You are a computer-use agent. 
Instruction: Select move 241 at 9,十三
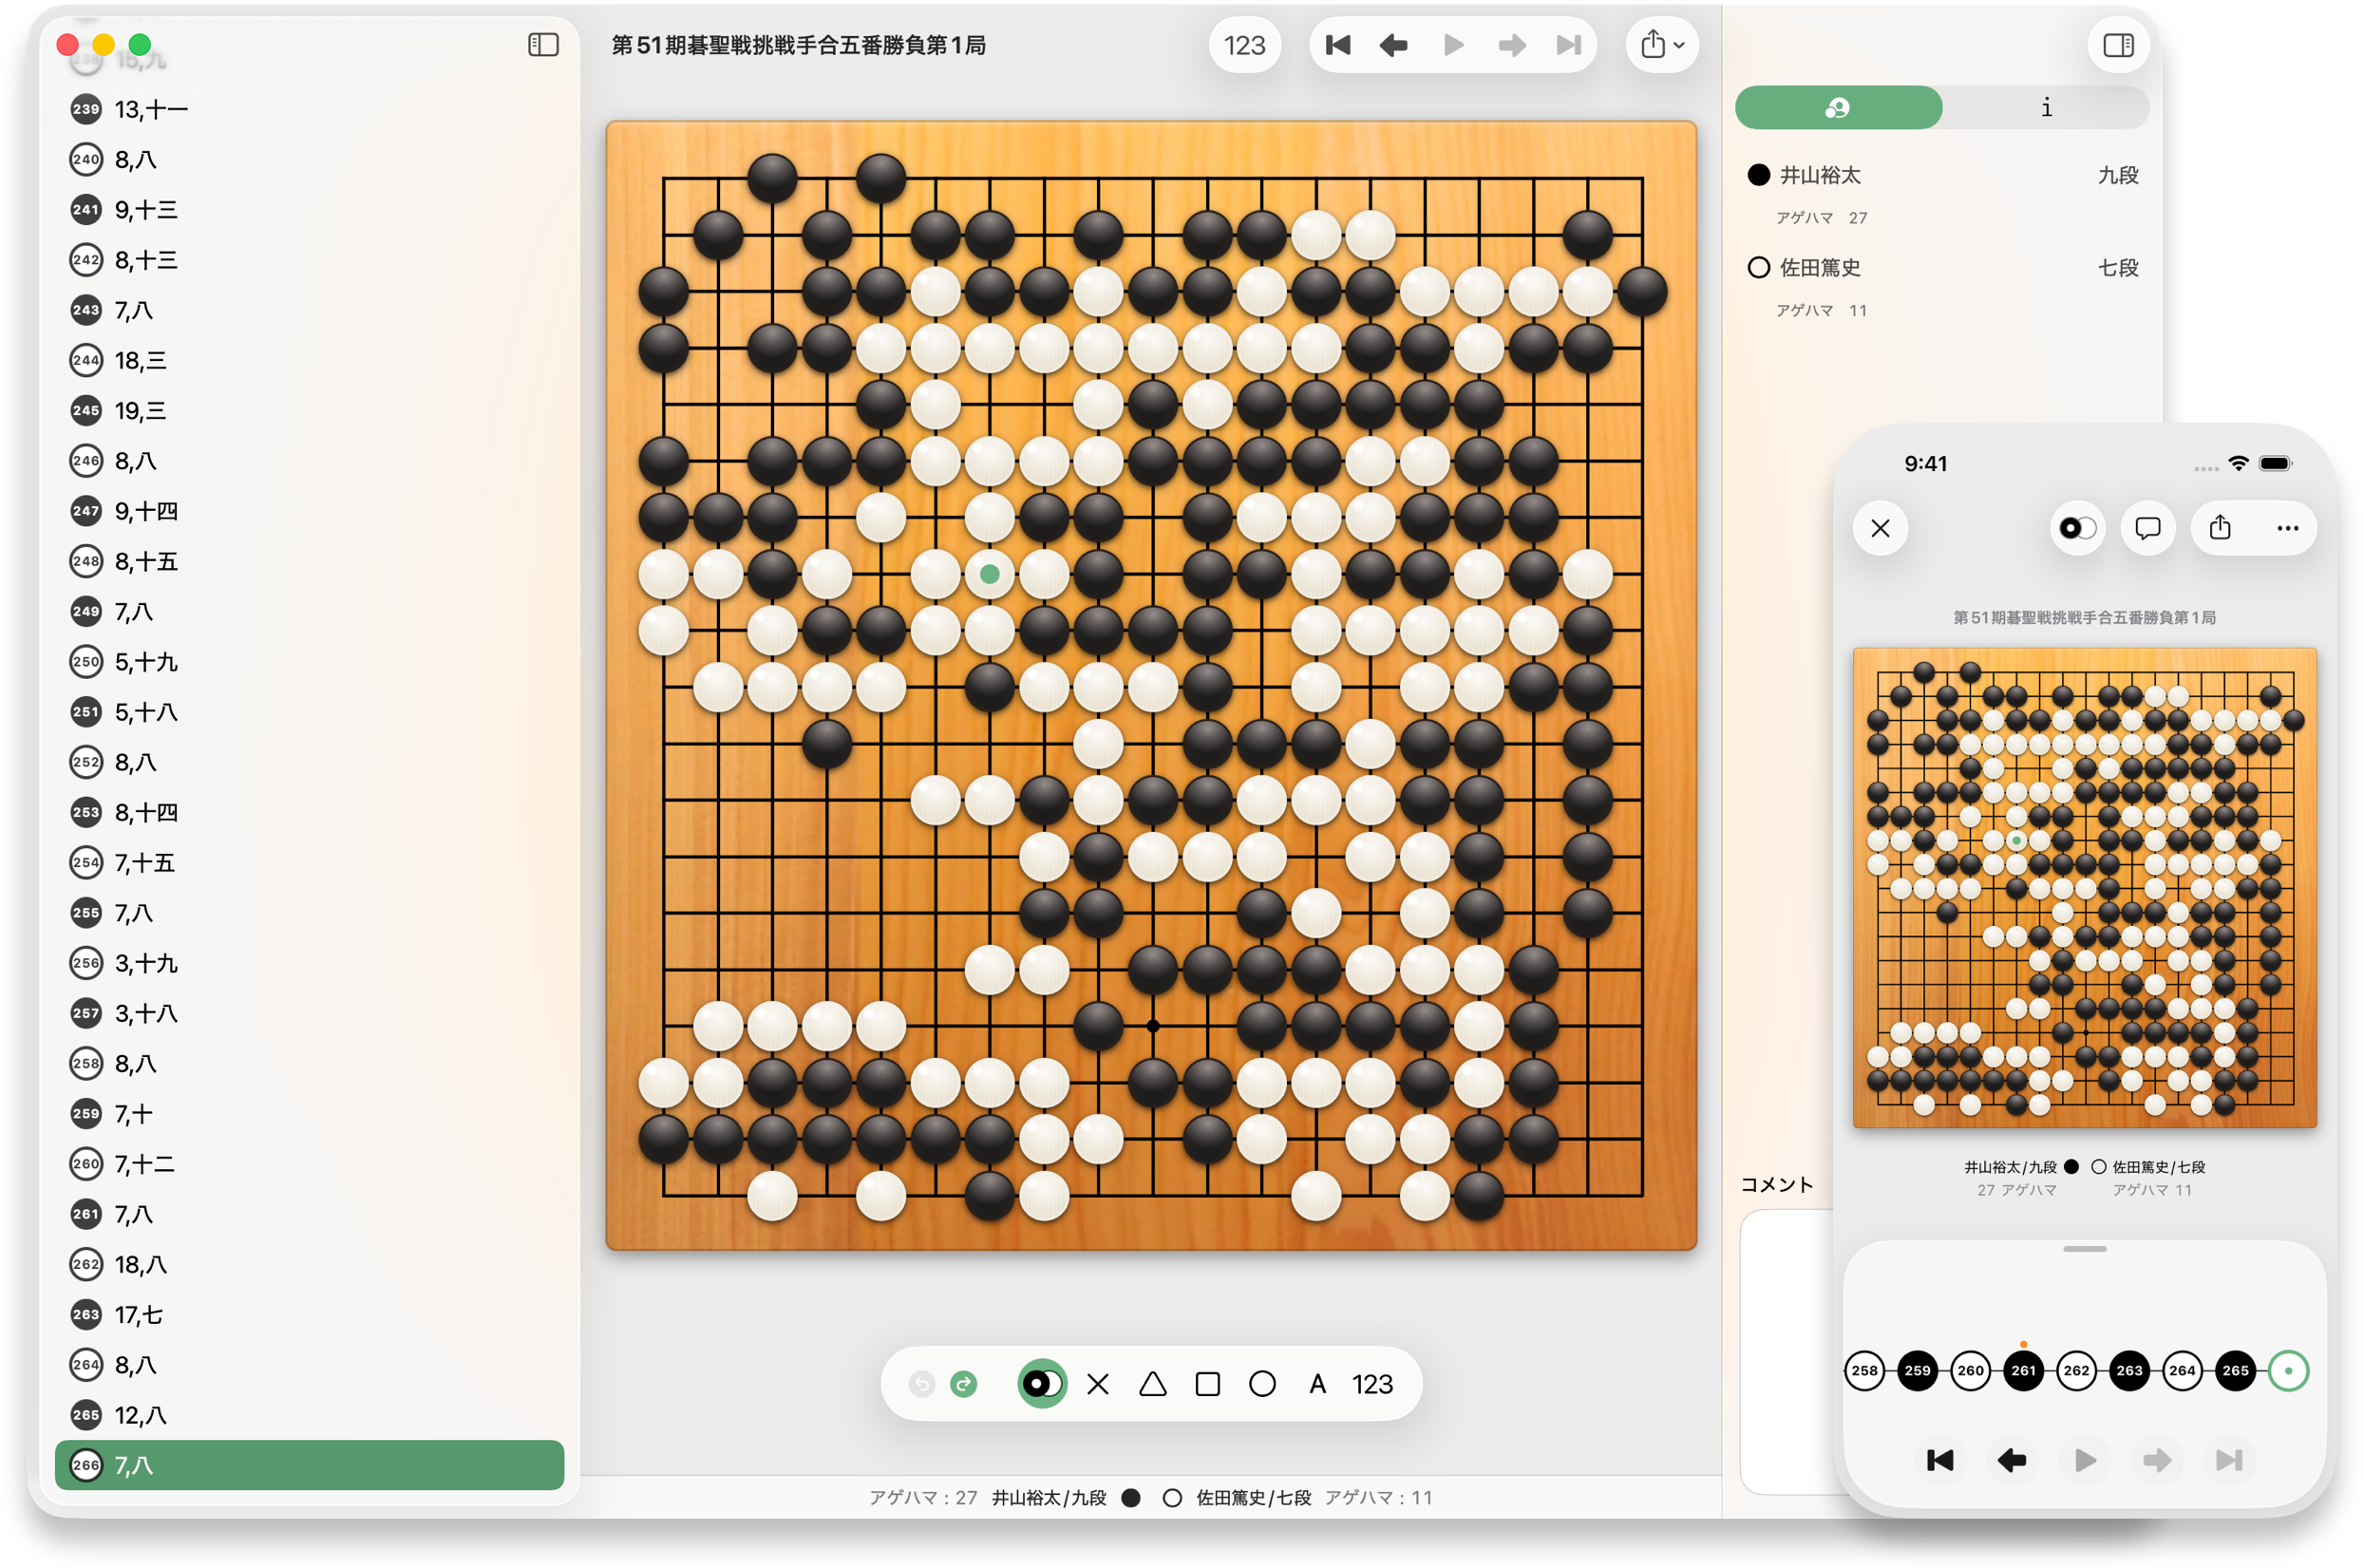(x=310, y=210)
